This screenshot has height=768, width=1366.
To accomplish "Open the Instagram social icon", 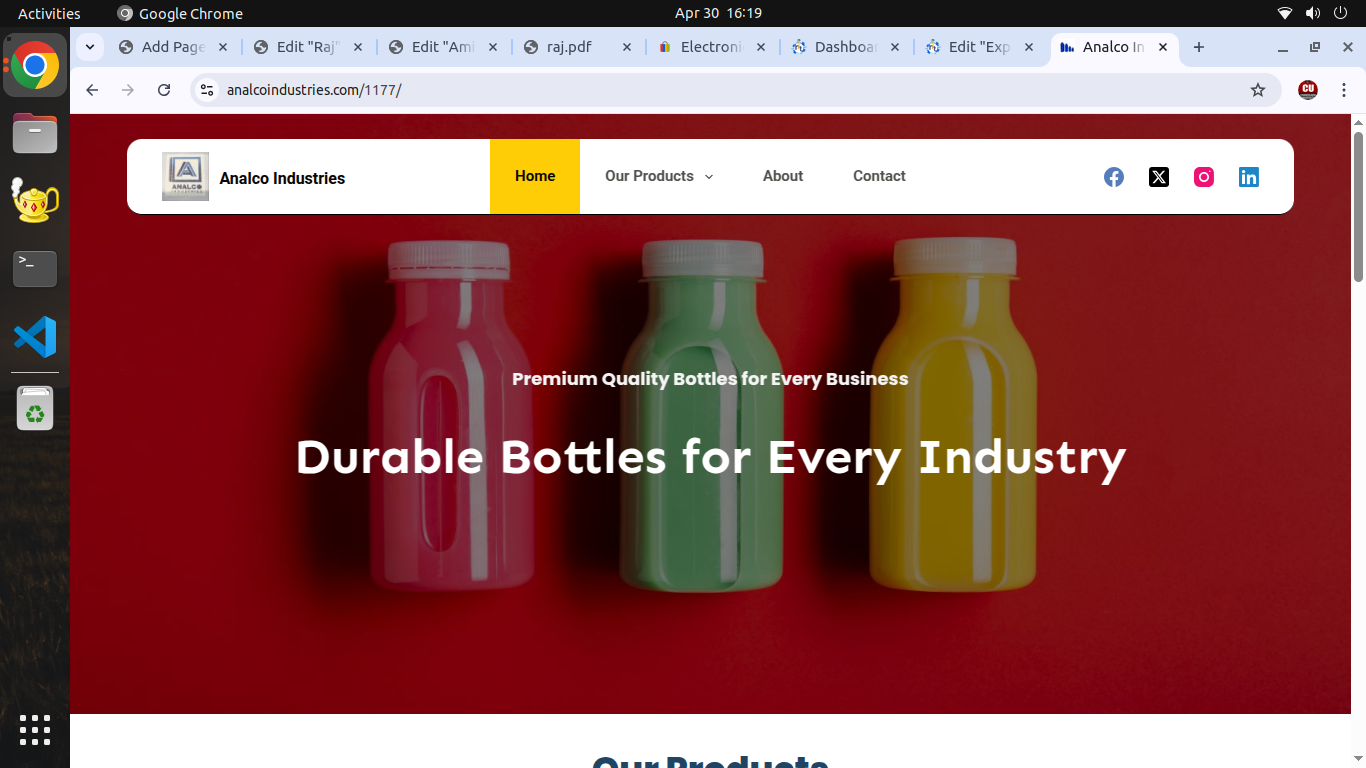I will click(x=1204, y=177).
